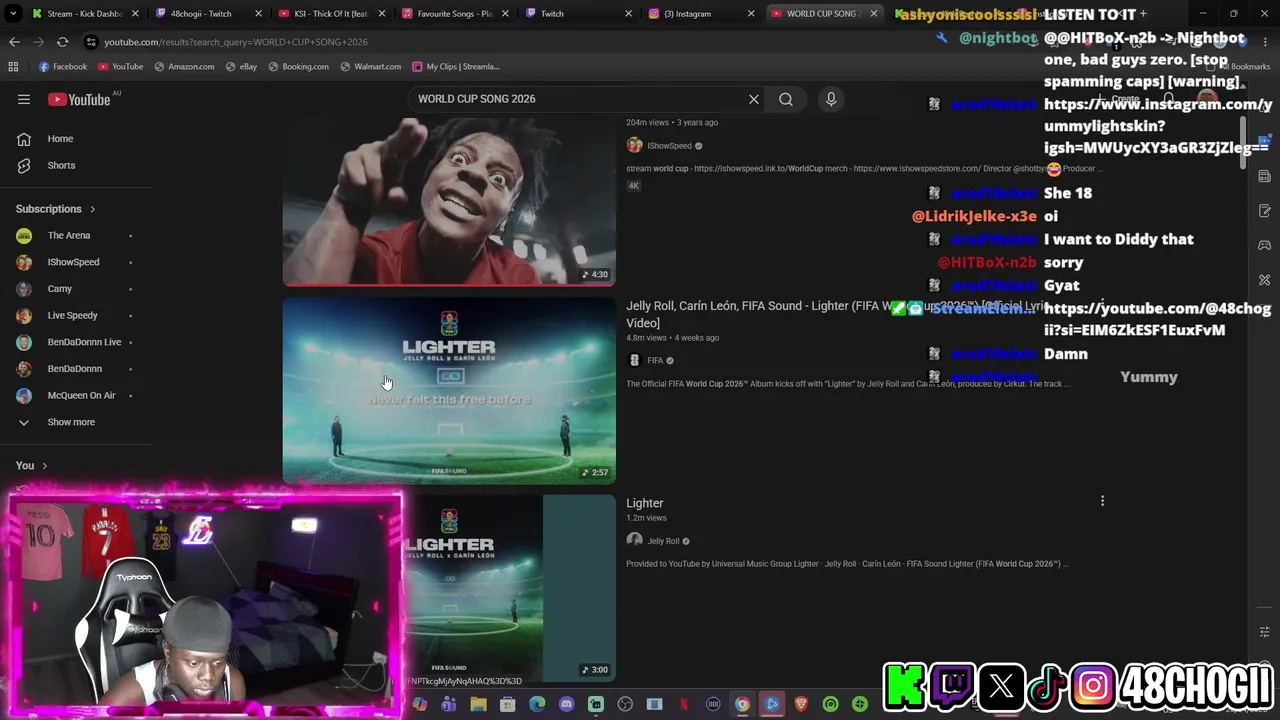The height and width of the screenshot is (720, 1280).
Task: Open OBS Studio from the taskbar
Action: pos(625,704)
